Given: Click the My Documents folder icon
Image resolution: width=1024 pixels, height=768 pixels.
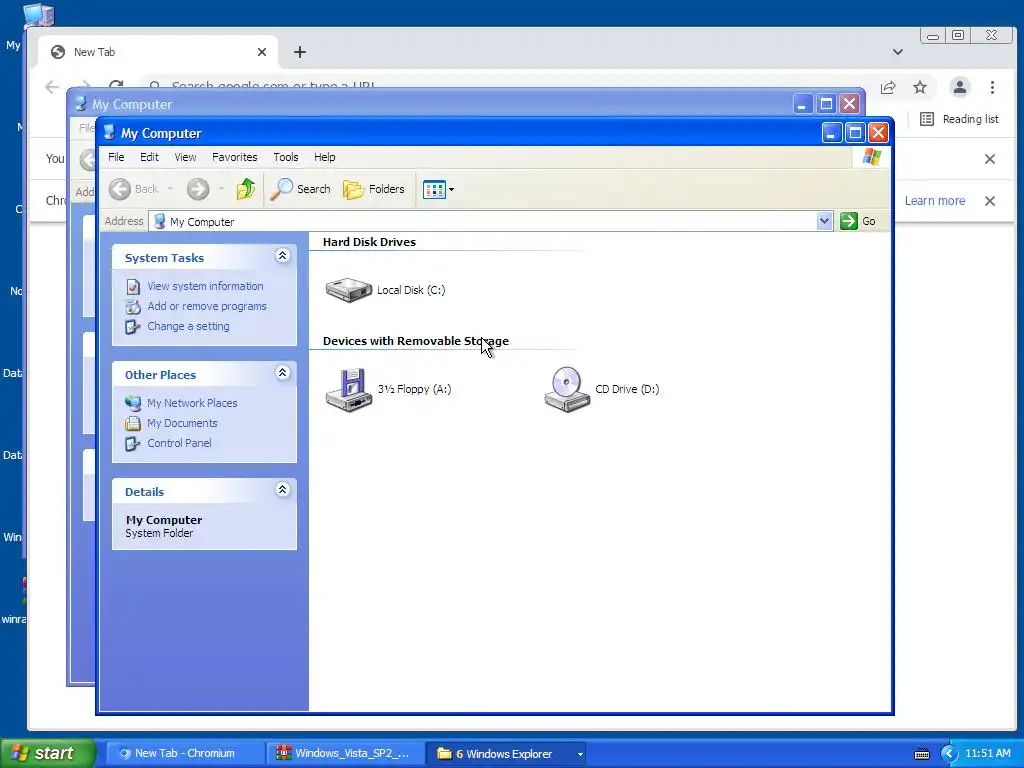Looking at the screenshot, I should click(133, 423).
